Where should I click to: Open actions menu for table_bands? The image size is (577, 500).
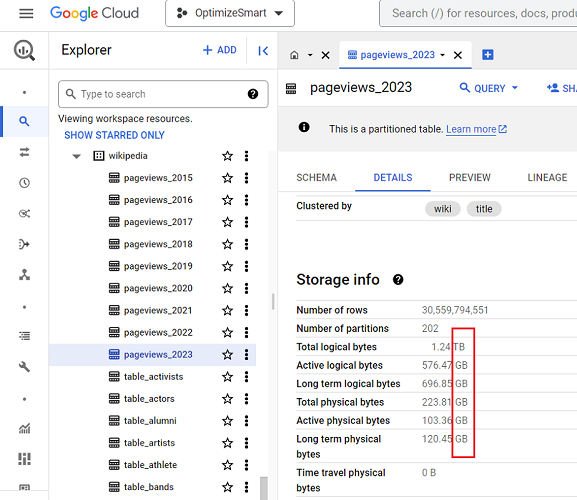coord(247,487)
